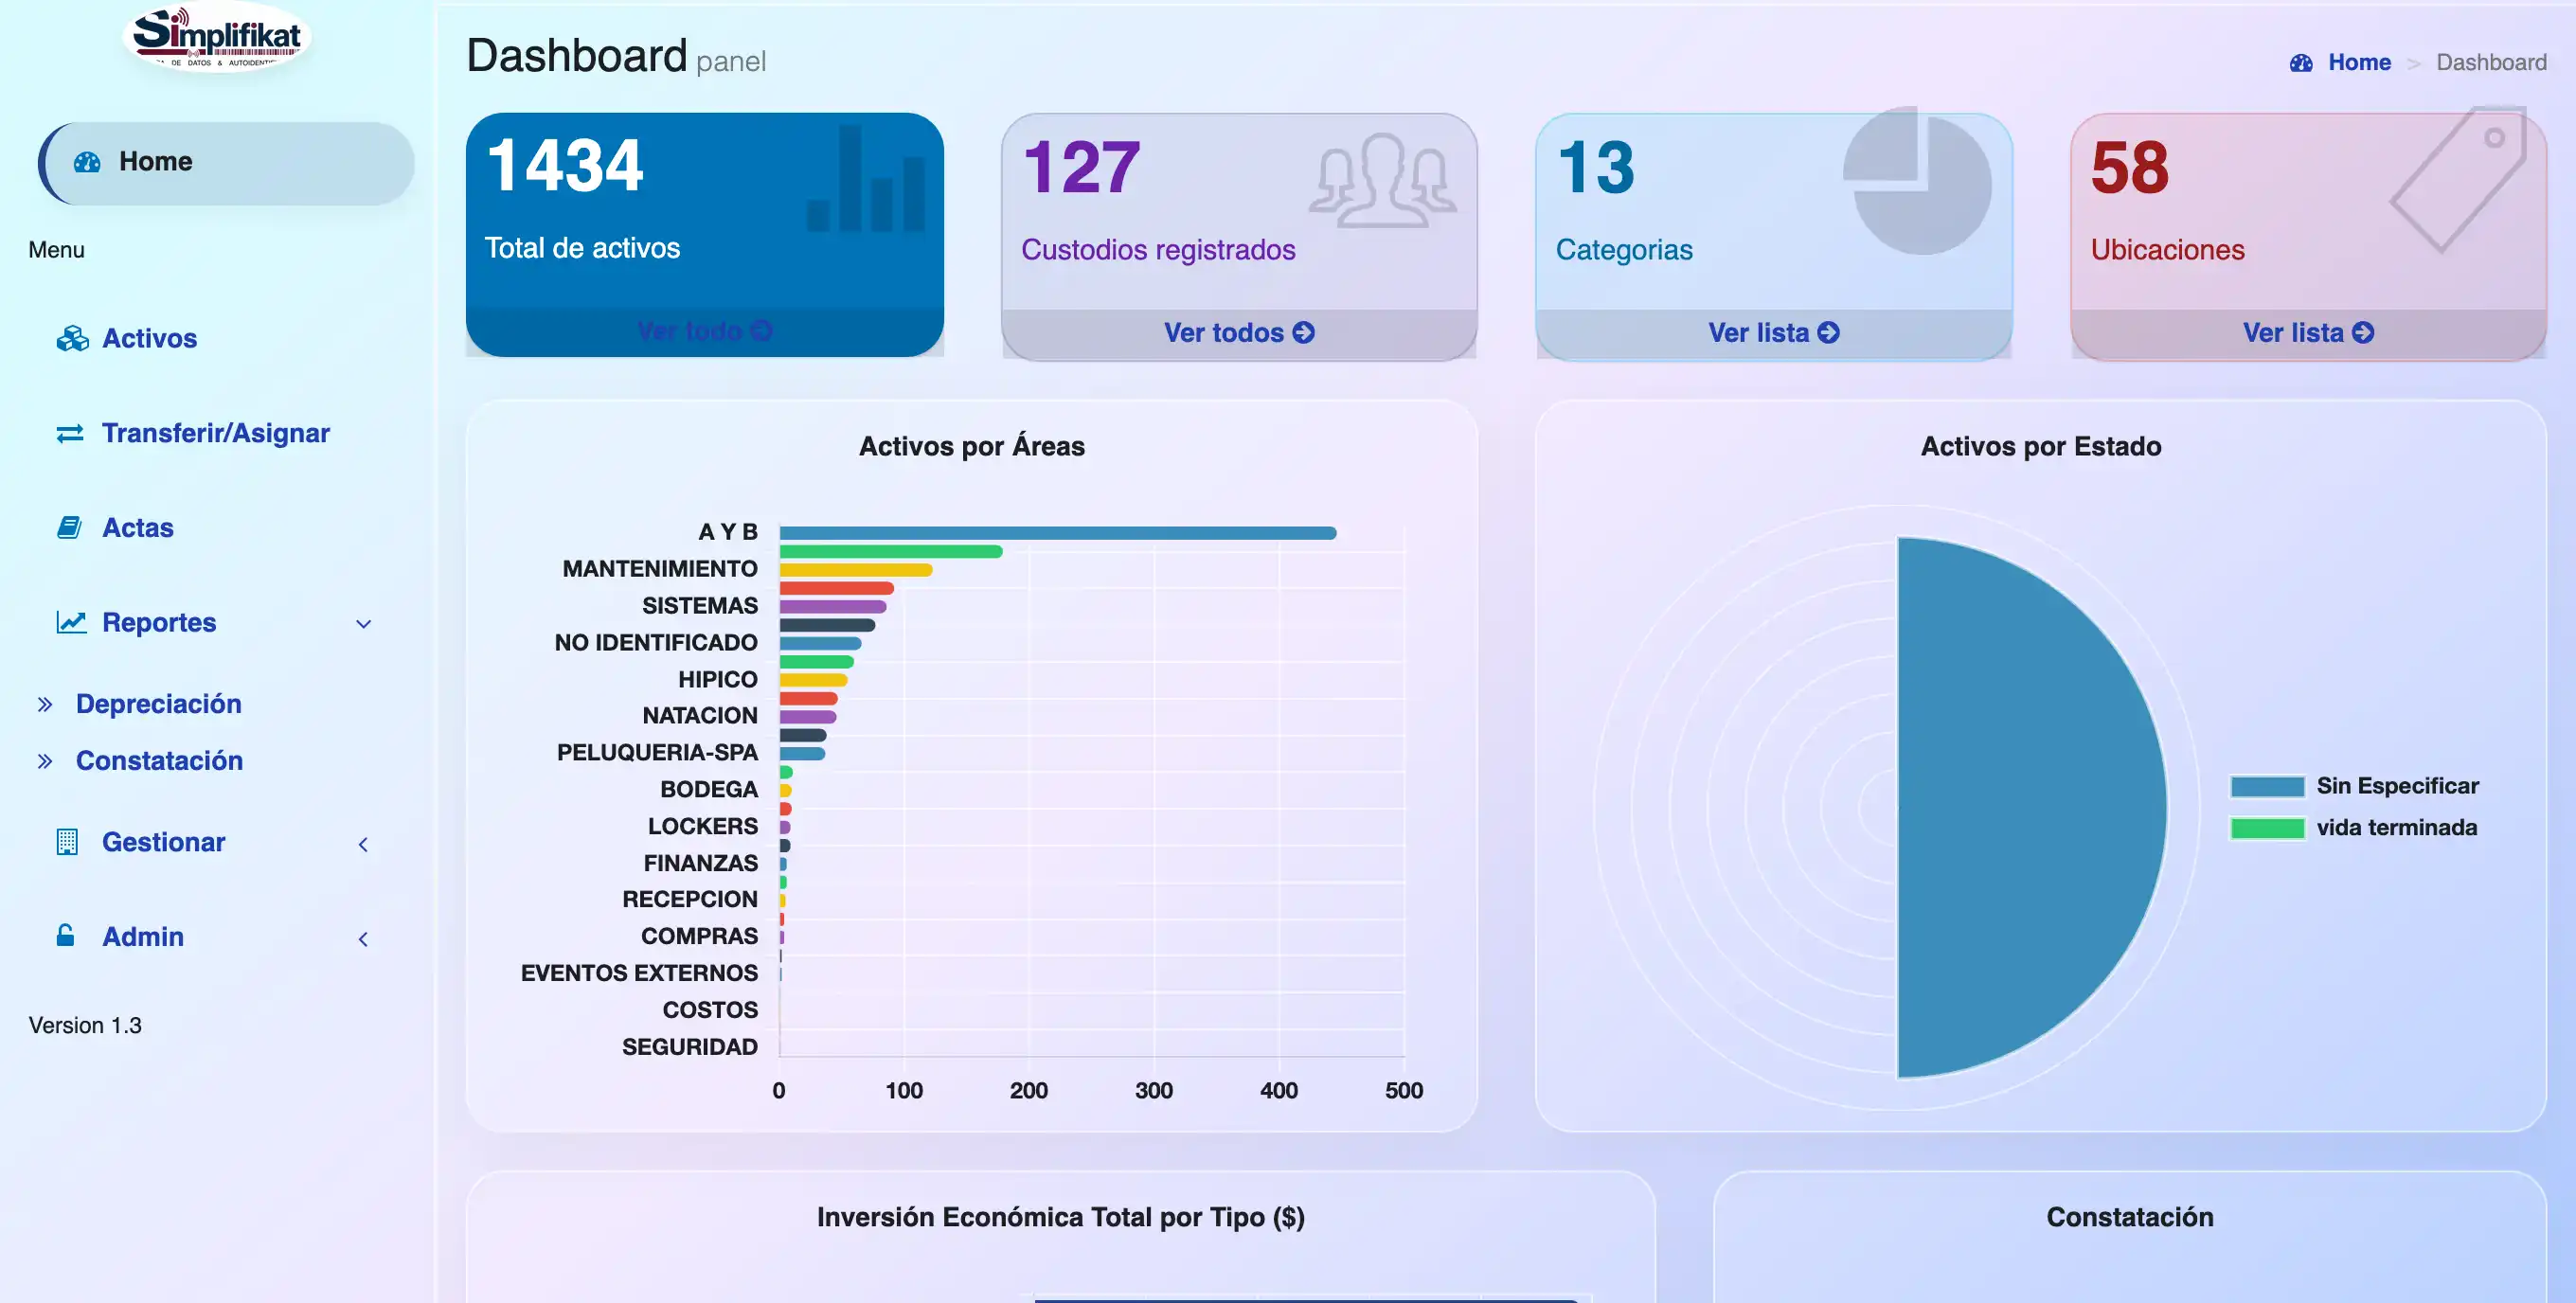The width and height of the screenshot is (2576, 1303).
Task: Open the Activos menu item
Action: coord(149,338)
